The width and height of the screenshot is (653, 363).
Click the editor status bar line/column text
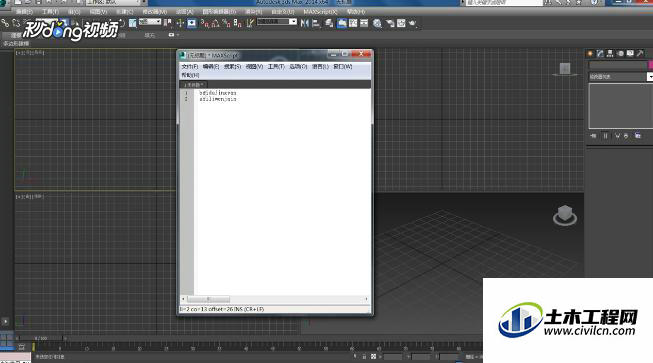(222, 309)
